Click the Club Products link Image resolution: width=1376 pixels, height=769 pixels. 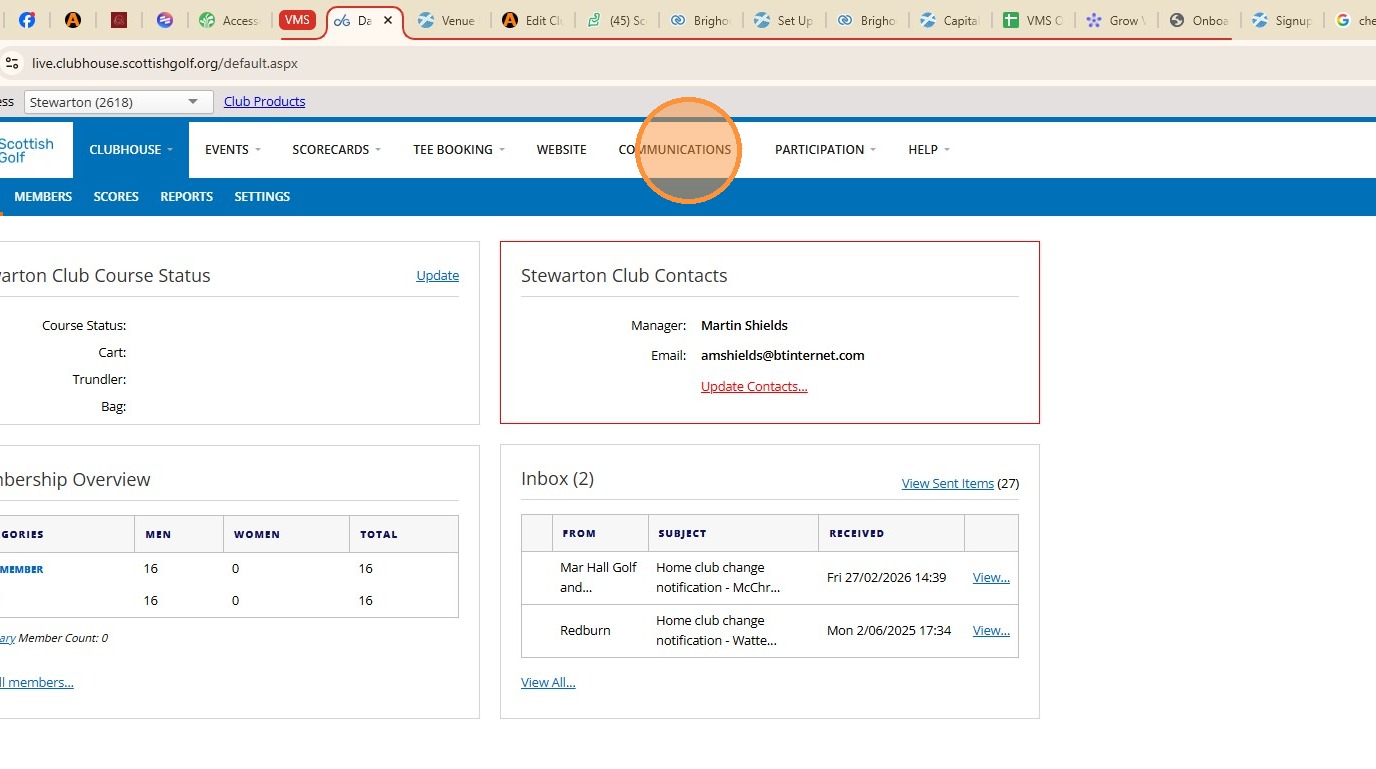tap(265, 102)
